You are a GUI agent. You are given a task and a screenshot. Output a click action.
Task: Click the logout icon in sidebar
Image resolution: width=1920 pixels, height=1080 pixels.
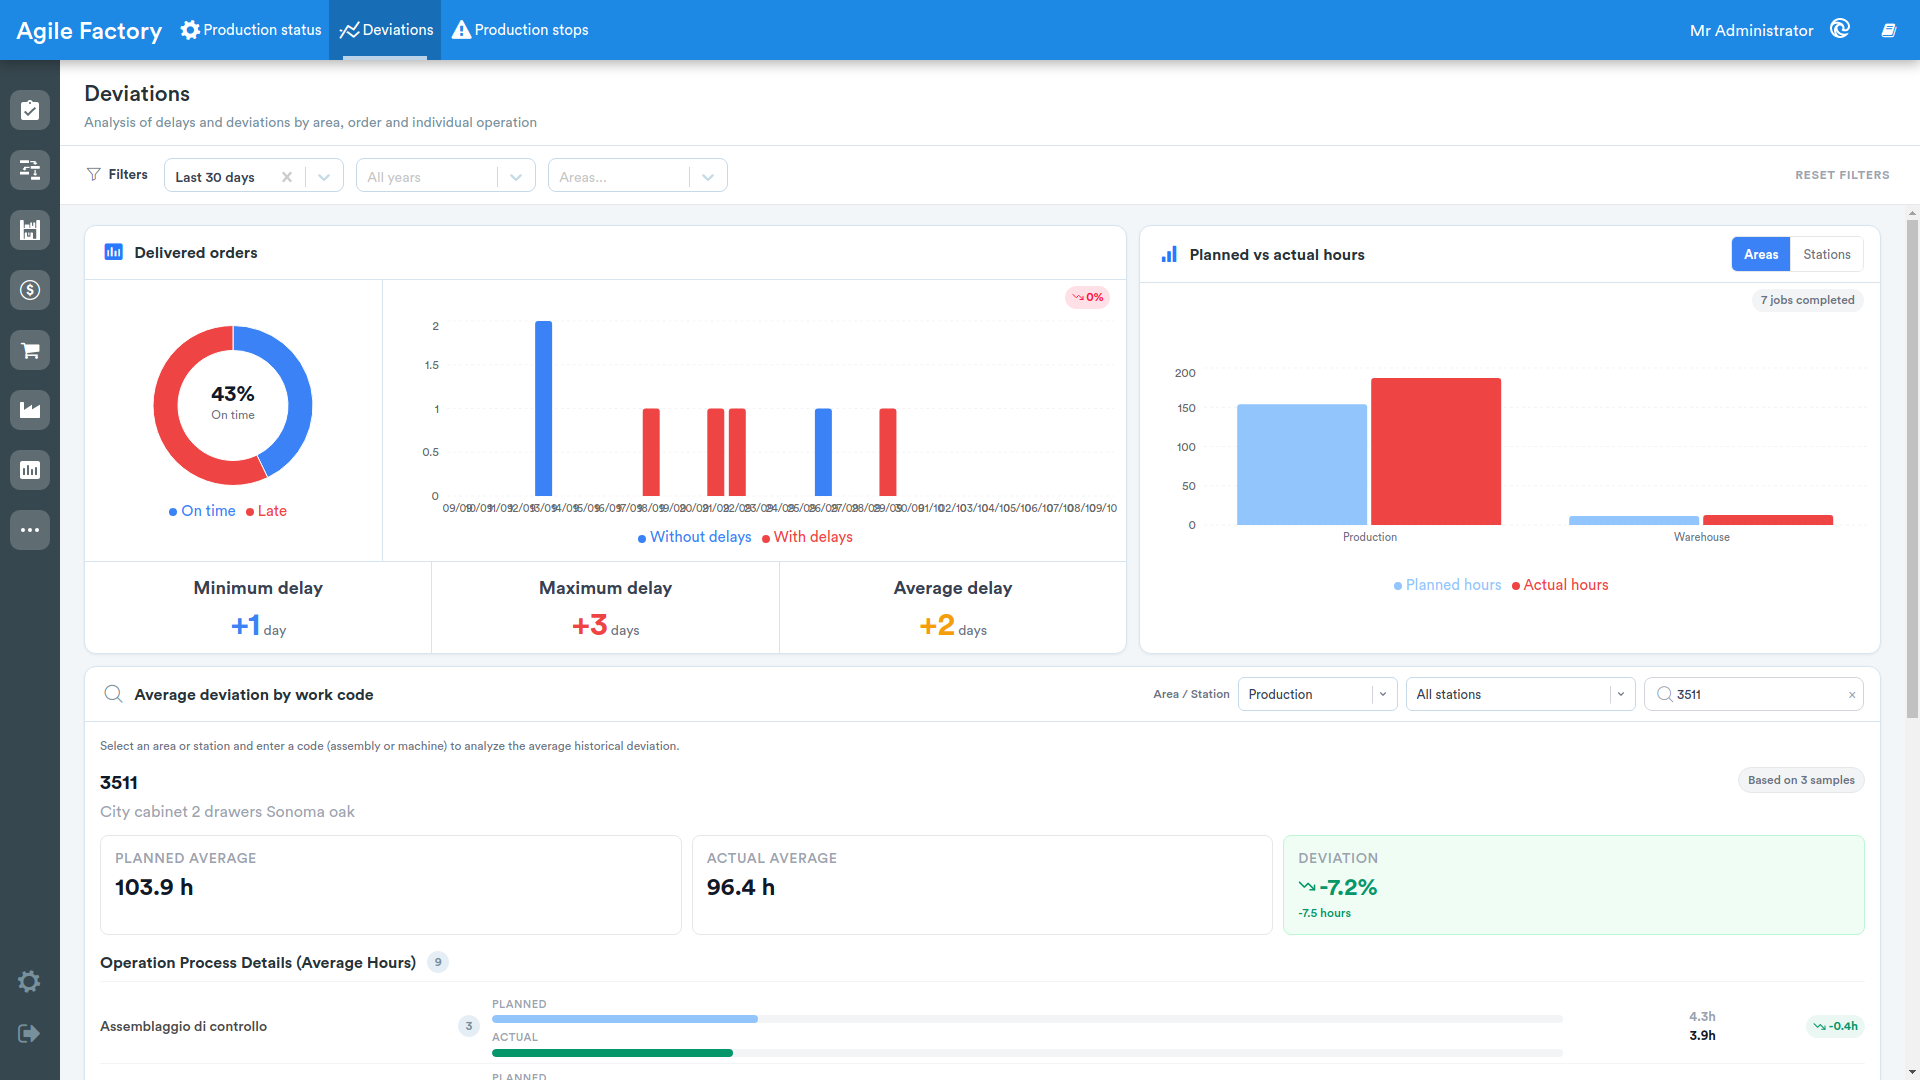tap(29, 1033)
